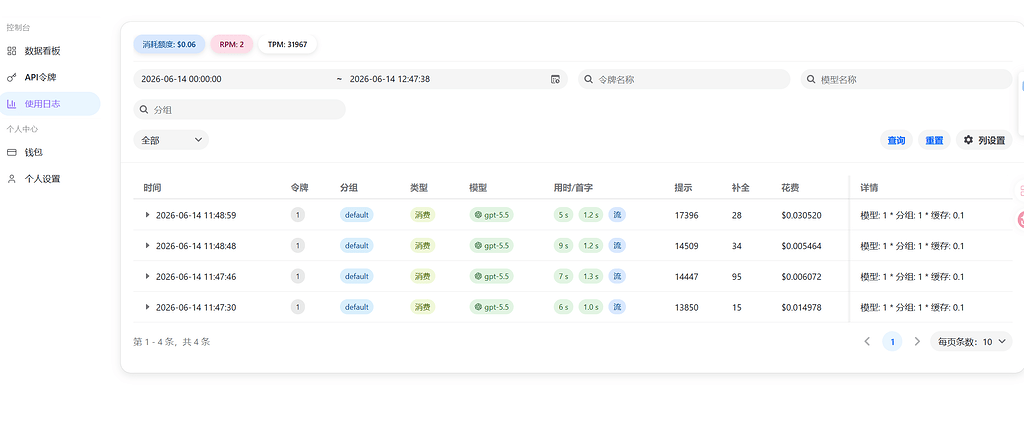The image size is (1024, 440).
Task: Click the 钱包 card icon
Action: click(x=11, y=152)
